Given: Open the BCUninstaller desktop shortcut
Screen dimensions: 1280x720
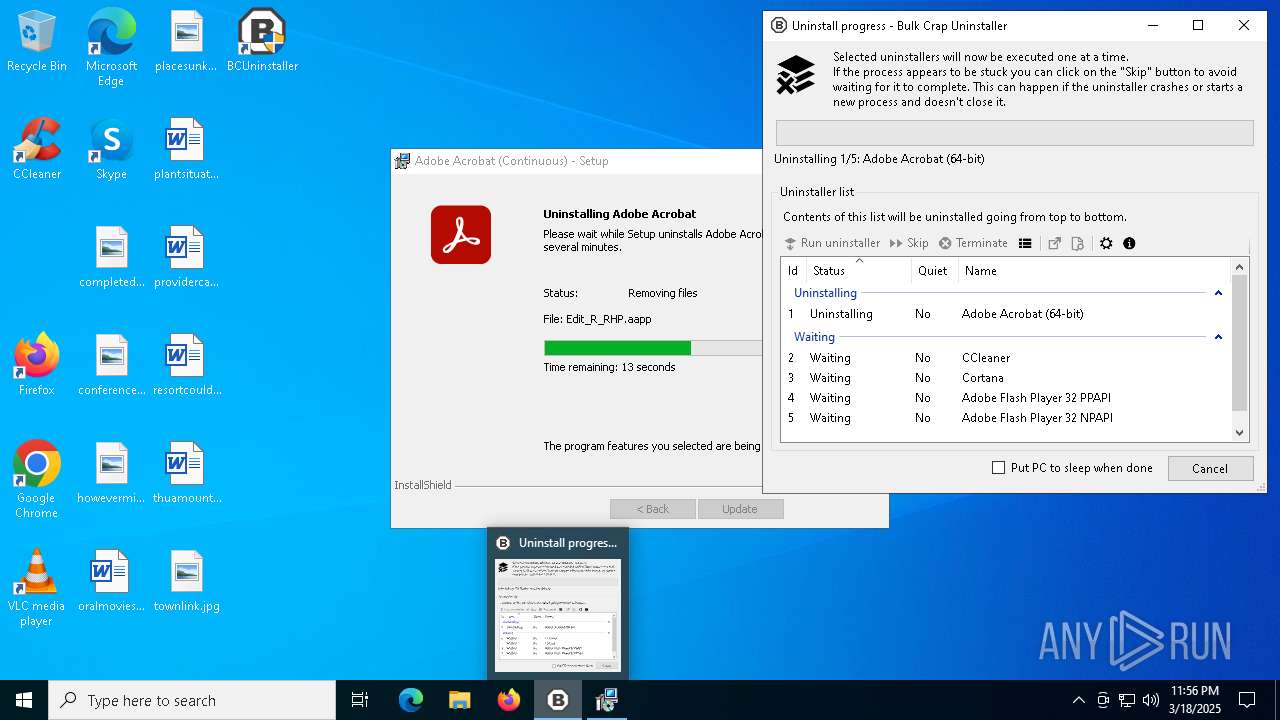Looking at the screenshot, I should pyautogui.click(x=262, y=43).
